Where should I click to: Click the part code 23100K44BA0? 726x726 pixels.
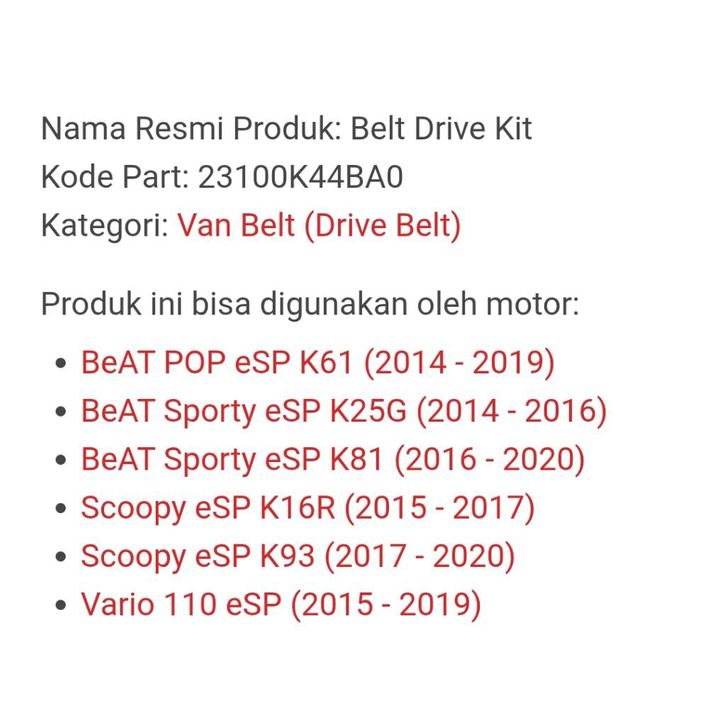[x=301, y=177]
